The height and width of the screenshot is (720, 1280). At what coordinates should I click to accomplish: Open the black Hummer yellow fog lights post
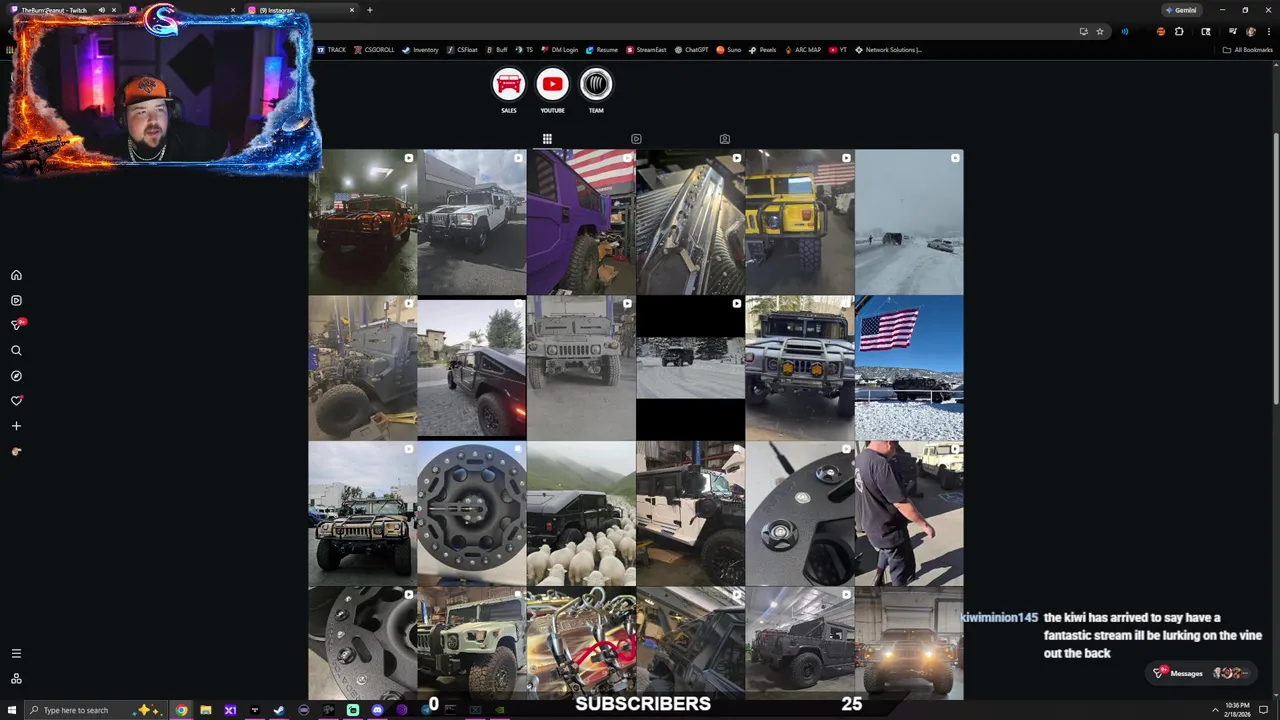(800, 368)
